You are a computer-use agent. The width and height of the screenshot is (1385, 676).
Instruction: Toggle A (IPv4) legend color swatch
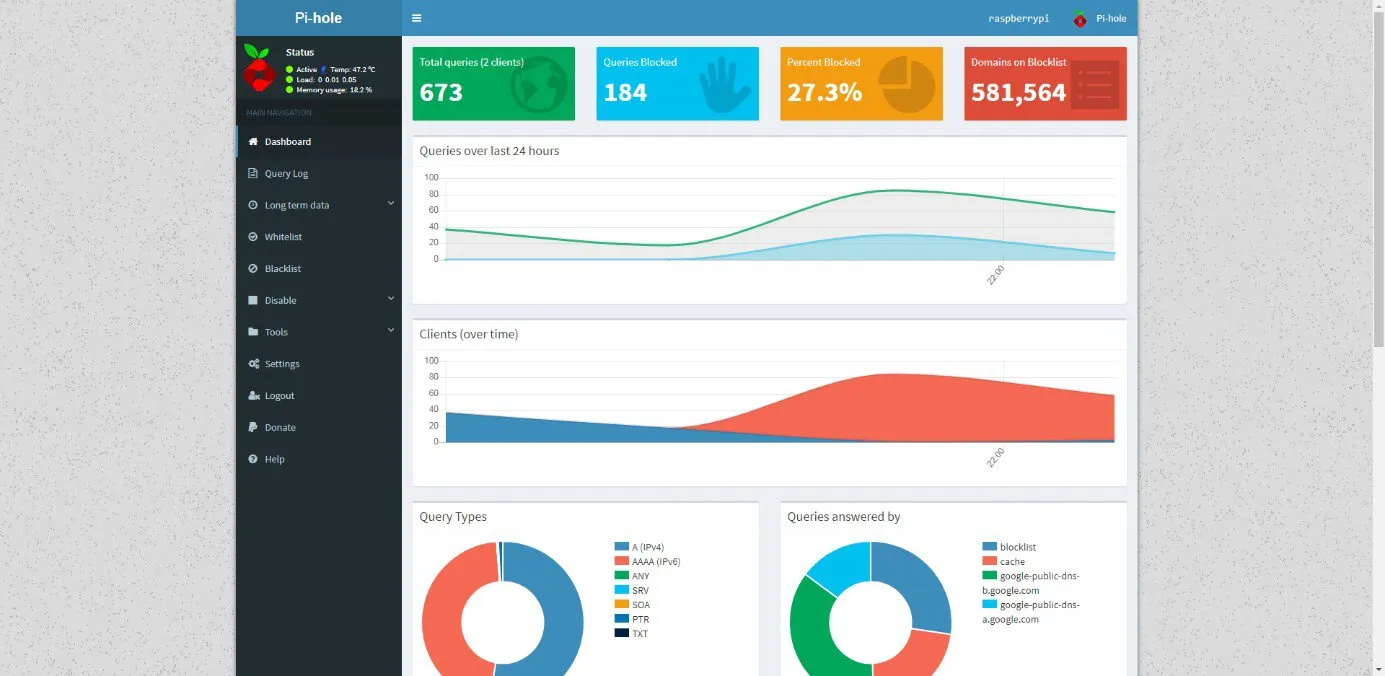coord(621,547)
